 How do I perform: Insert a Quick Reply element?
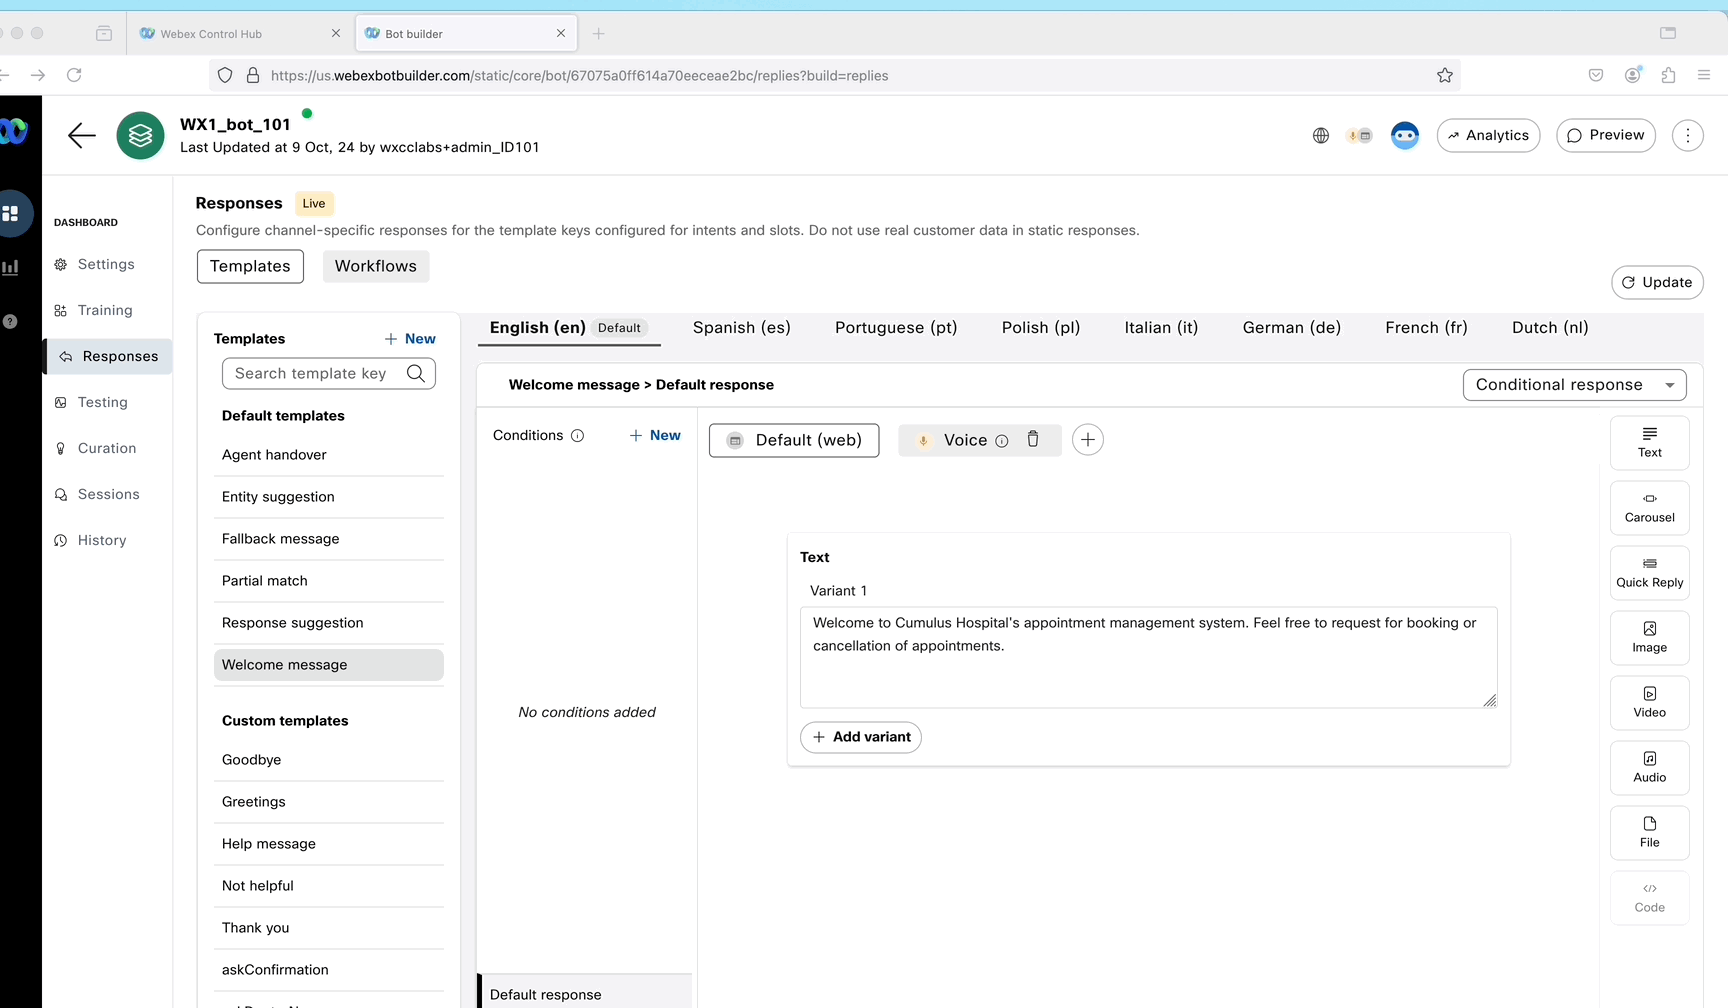(1649, 573)
